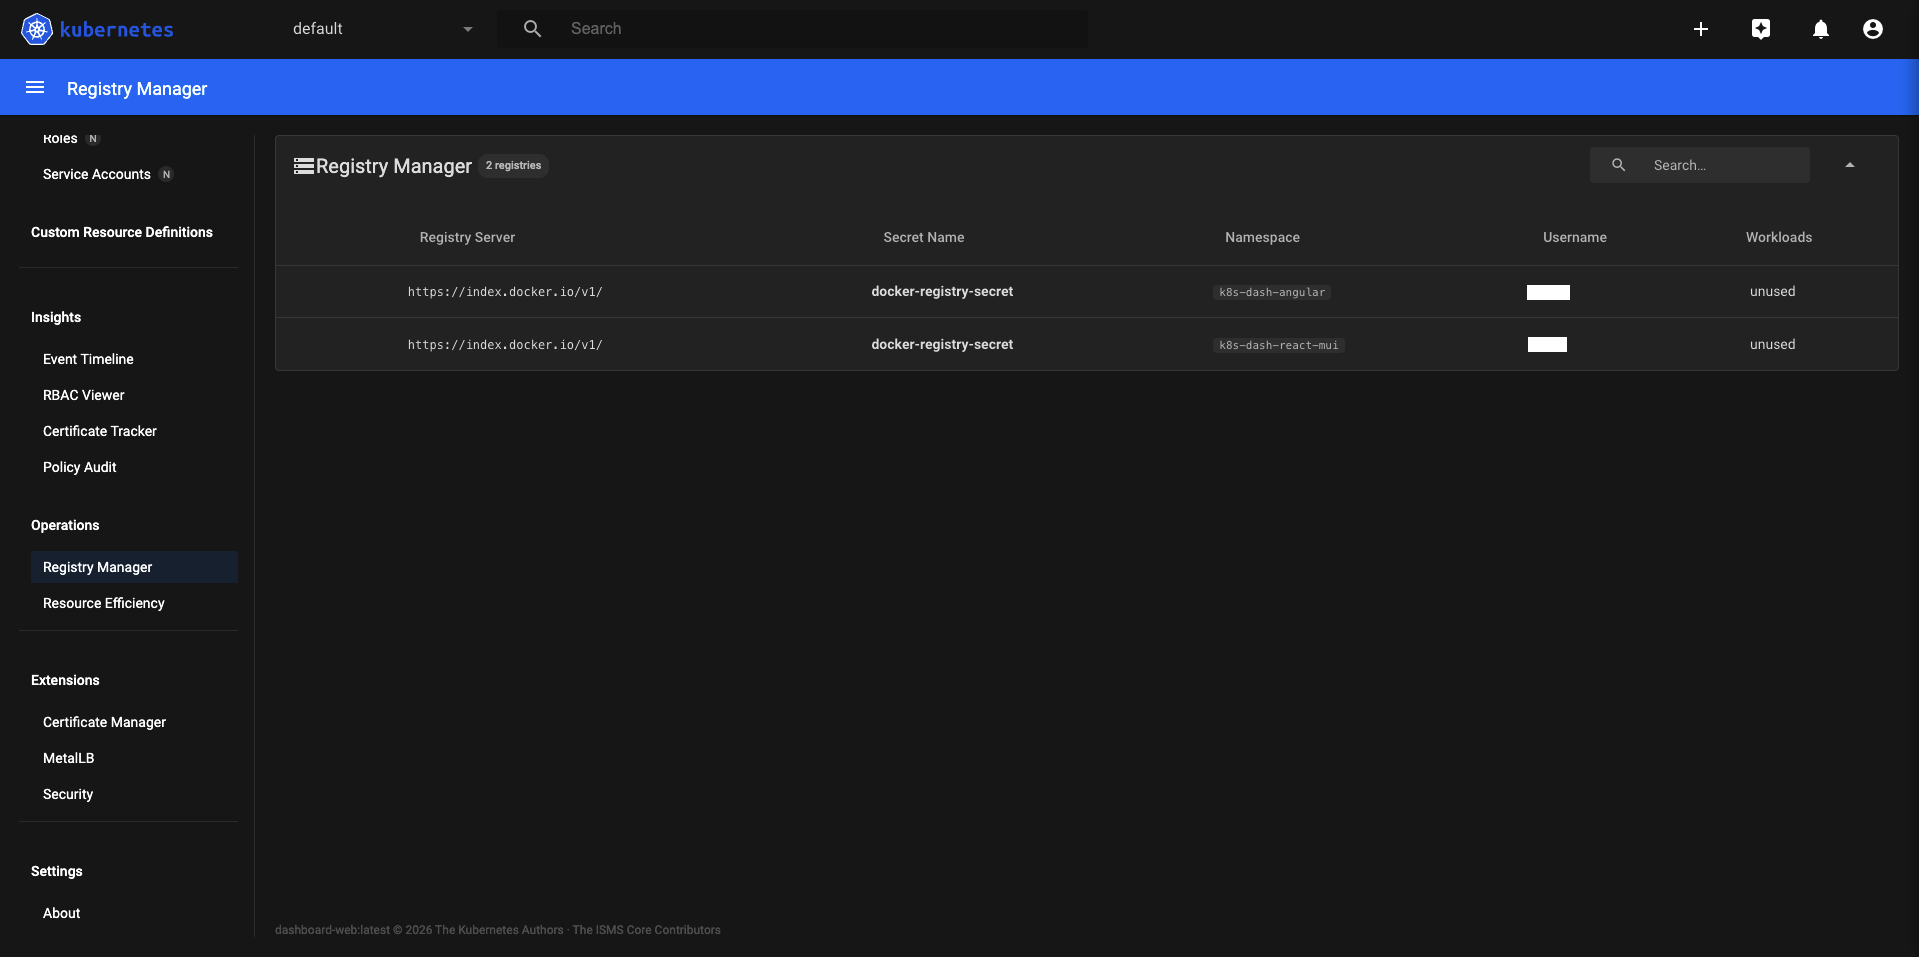Collapse the Registry Manager card arrow
1919x957 pixels.
click(1850, 165)
